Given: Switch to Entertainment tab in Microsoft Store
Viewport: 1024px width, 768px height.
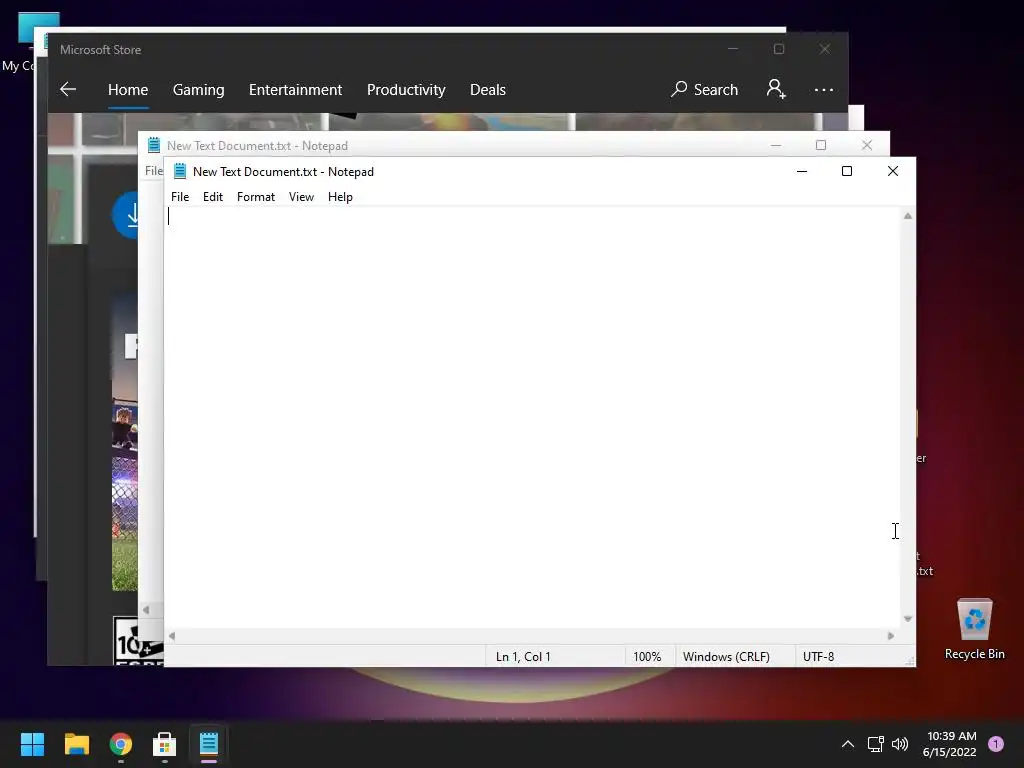Looking at the screenshot, I should [295, 89].
